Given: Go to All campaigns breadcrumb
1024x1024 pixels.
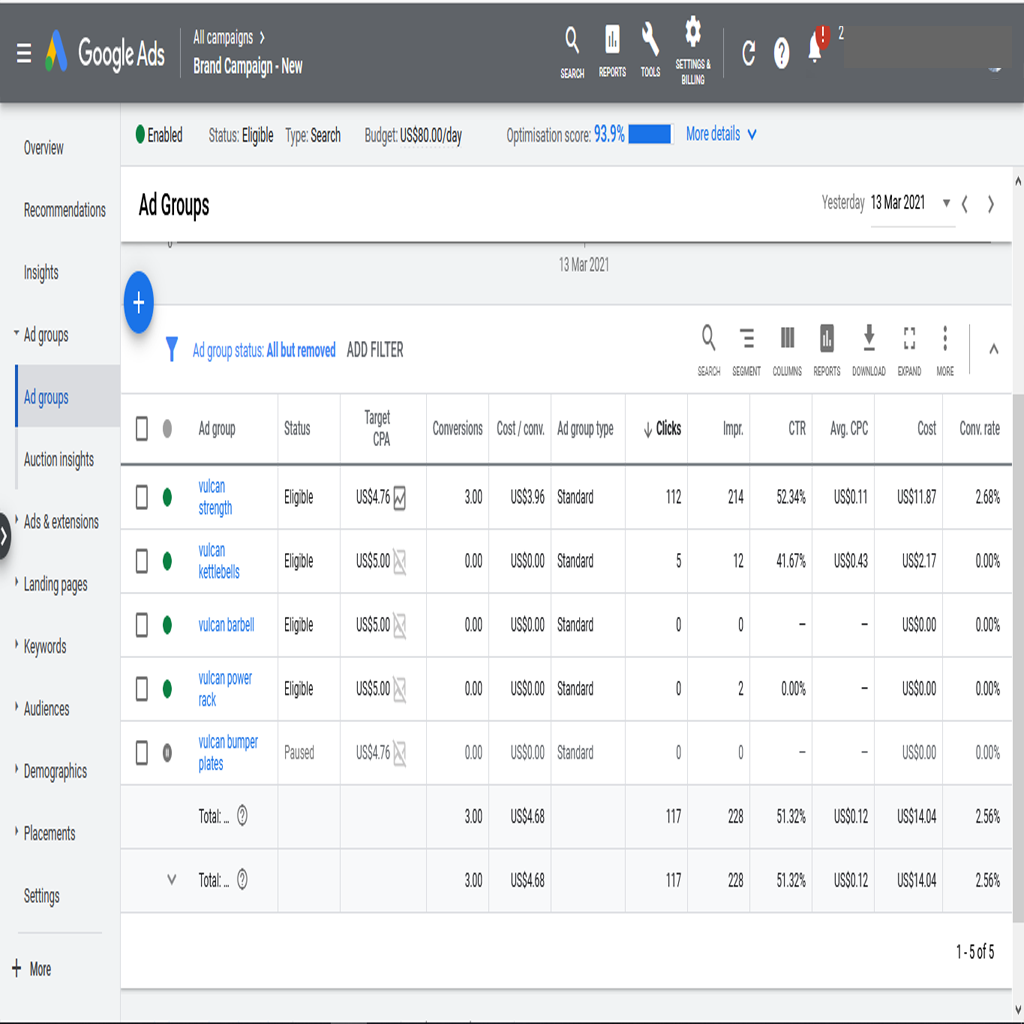Looking at the screenshot, I should tap(223, 37).
